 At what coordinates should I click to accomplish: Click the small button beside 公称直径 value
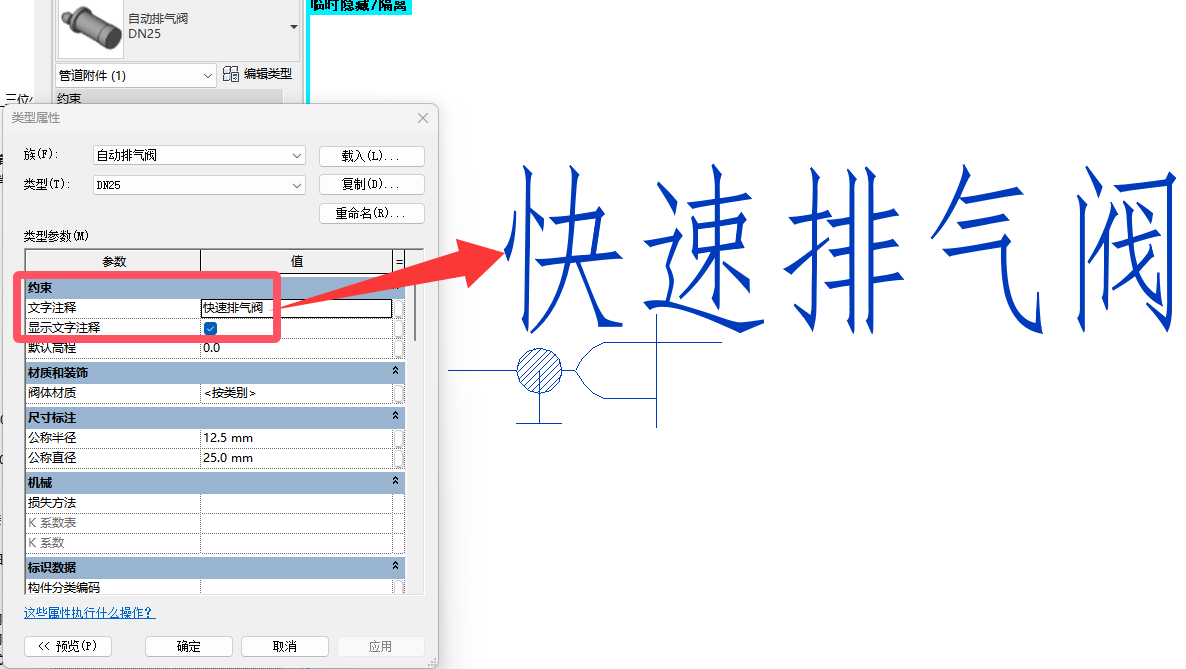tap(399, 458)
